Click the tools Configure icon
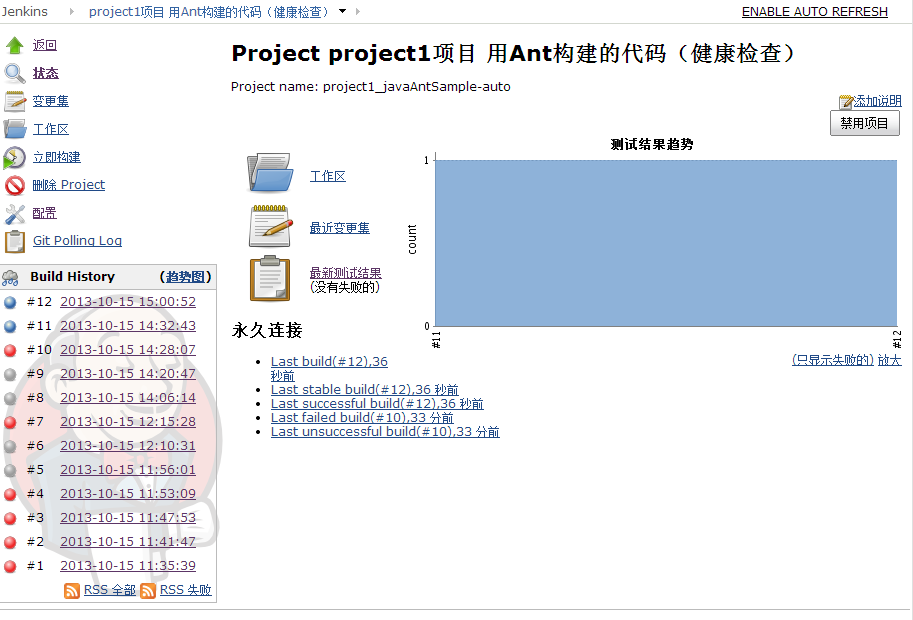 (15, 214)
